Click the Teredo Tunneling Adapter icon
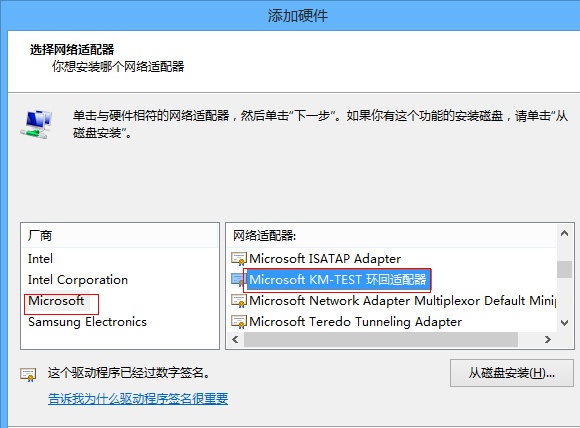 point(239,322)
